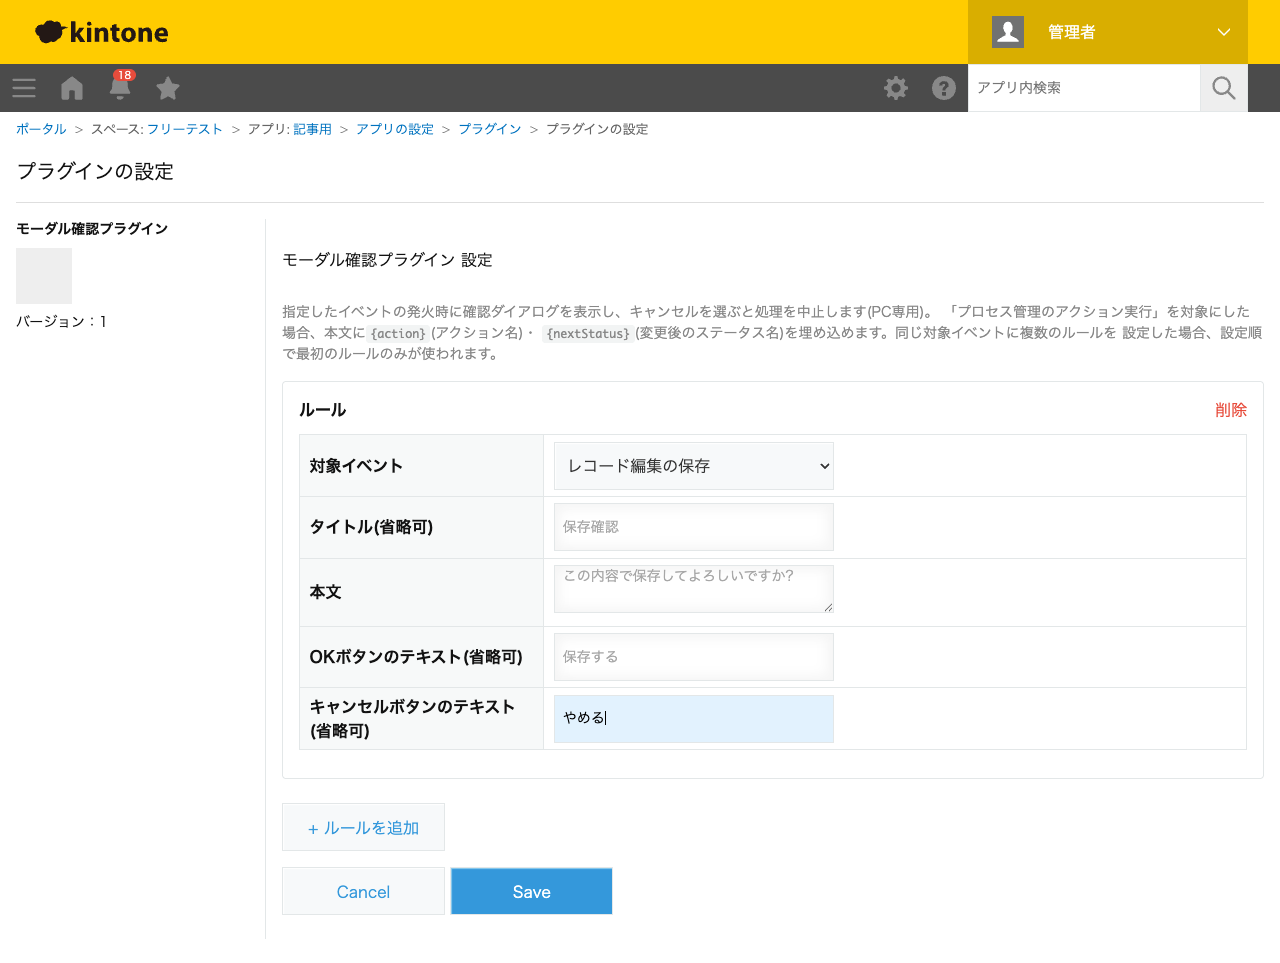1280x963 pixels.
Task: Click the モーダル確認プラグイン 設定 heading
Action: tap(387, 260)
